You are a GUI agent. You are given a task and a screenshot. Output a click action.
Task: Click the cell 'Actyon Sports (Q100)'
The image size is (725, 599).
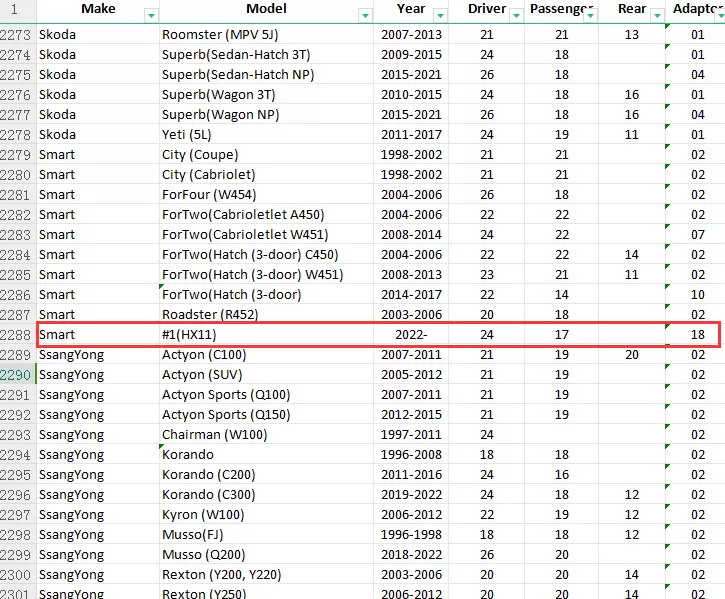coord(266,395)
